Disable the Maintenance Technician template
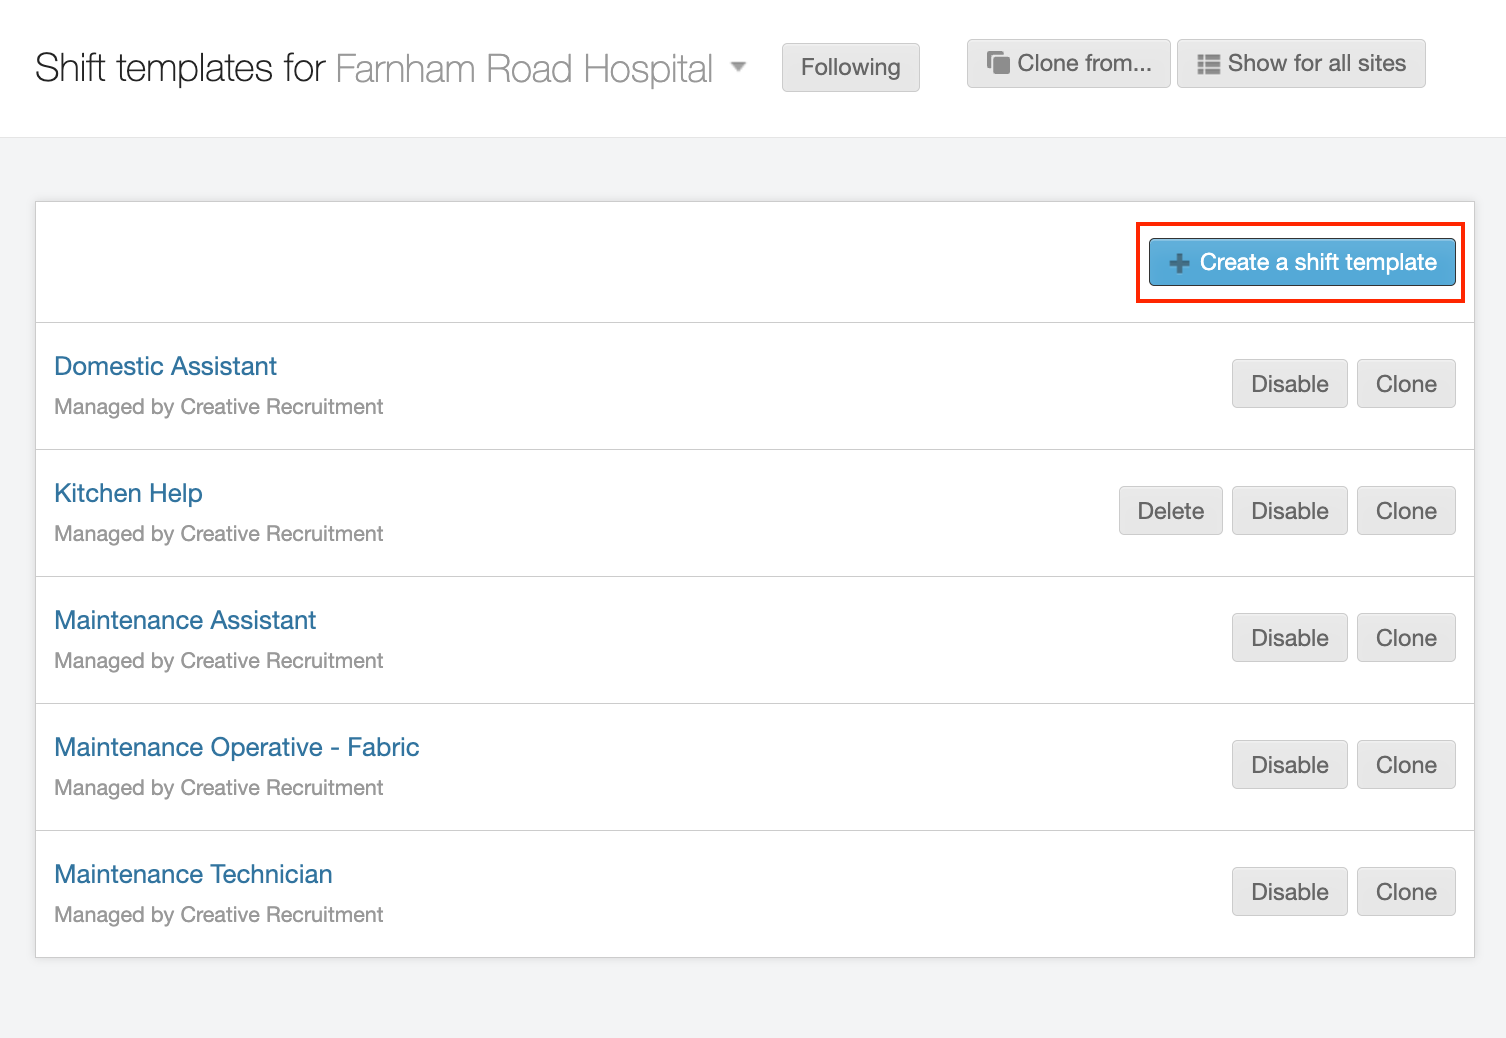 point(1289,892)
